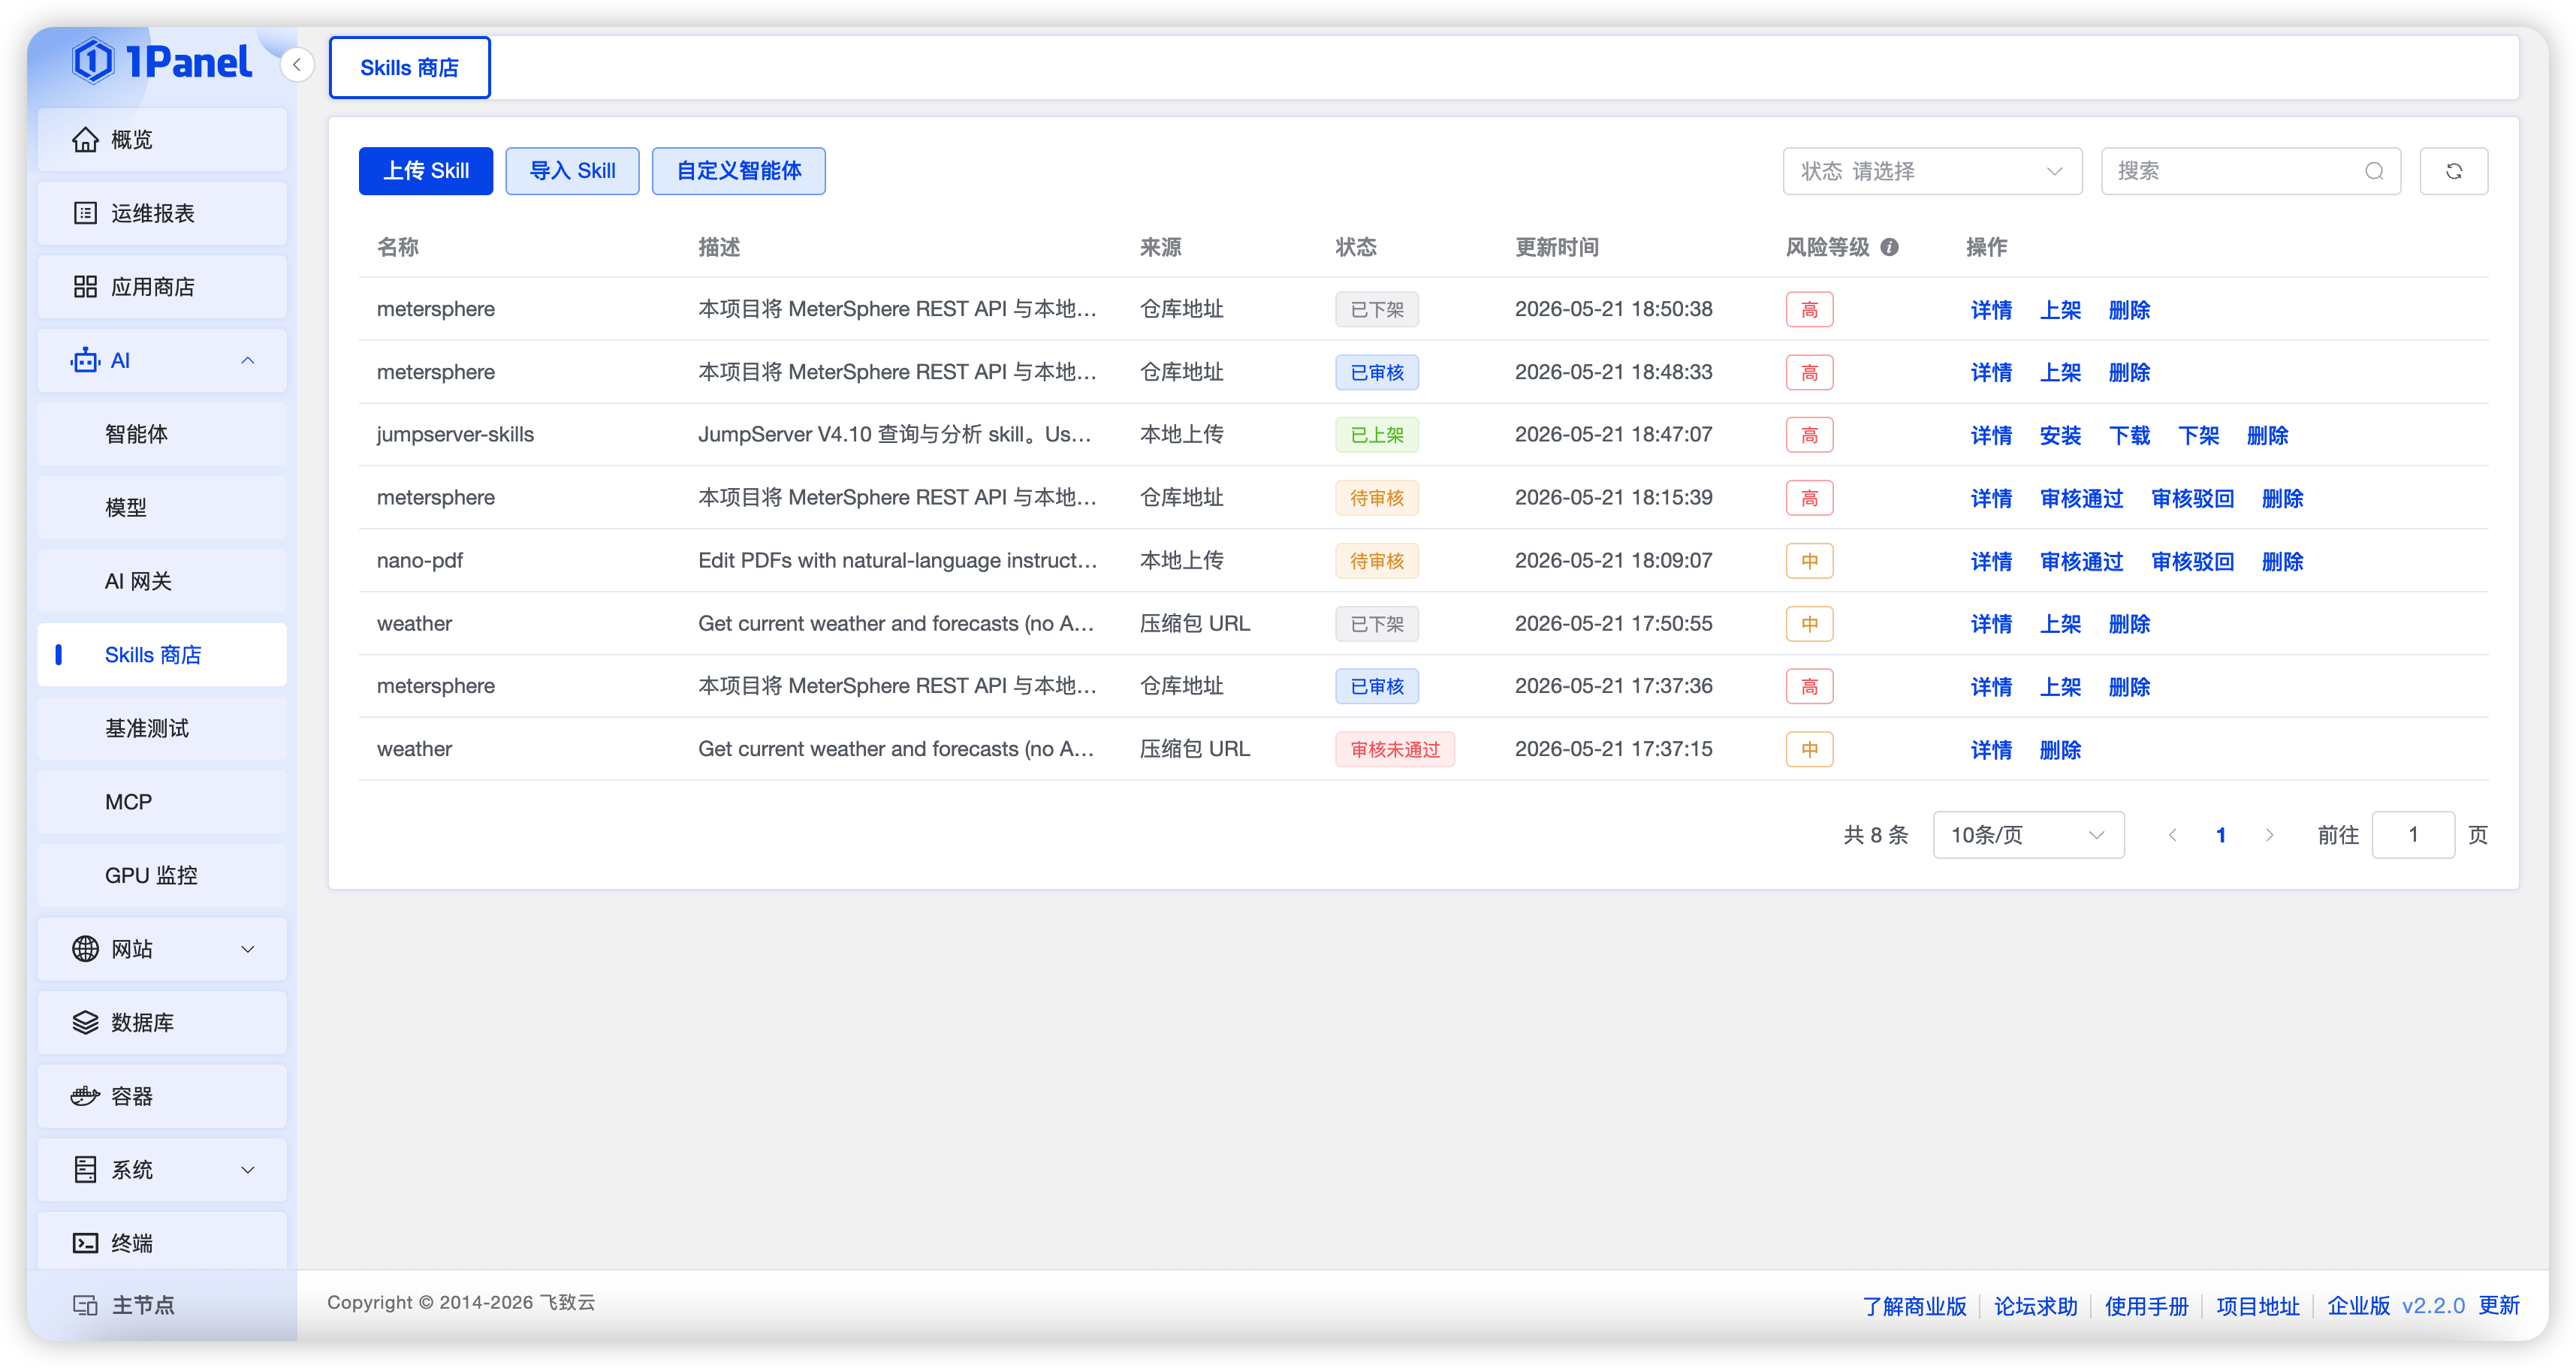The height and width of the screenshot is (1368, 2576).
Task: Refresh the skills table
Action: 2453,171
